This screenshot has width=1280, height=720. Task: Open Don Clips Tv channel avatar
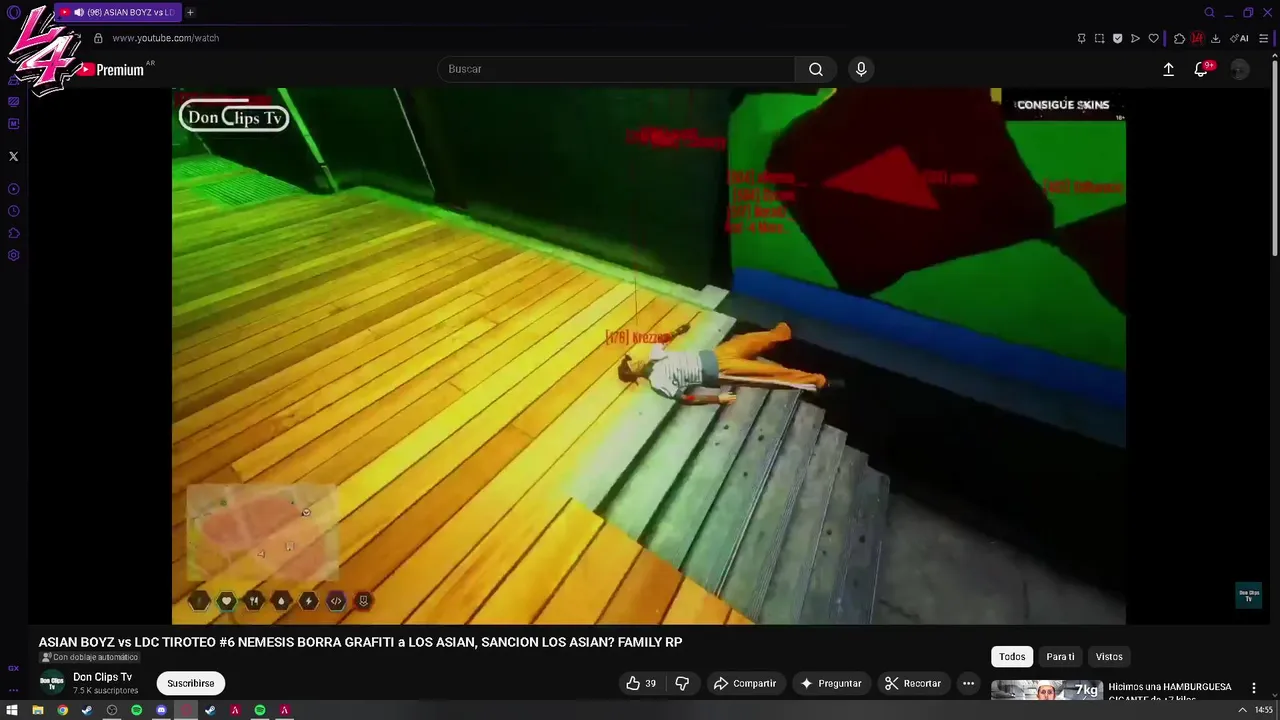52,683
